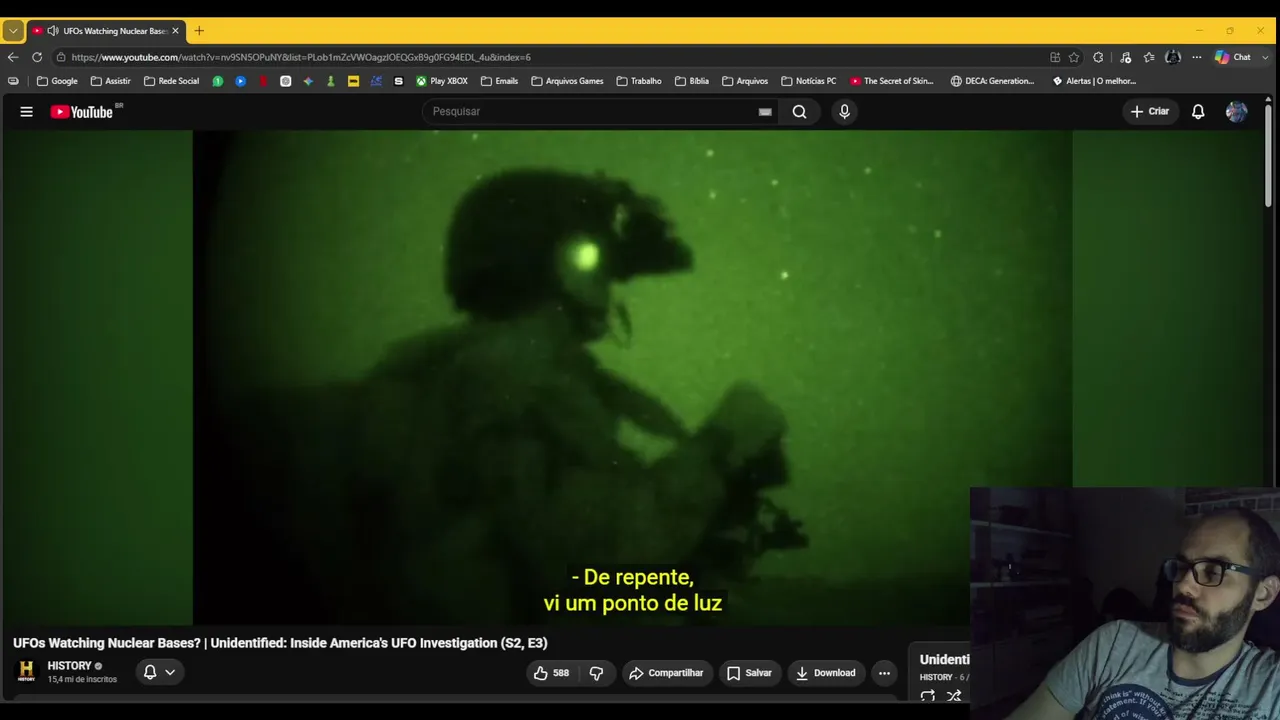Click the Salvar save button

[749, 673]
